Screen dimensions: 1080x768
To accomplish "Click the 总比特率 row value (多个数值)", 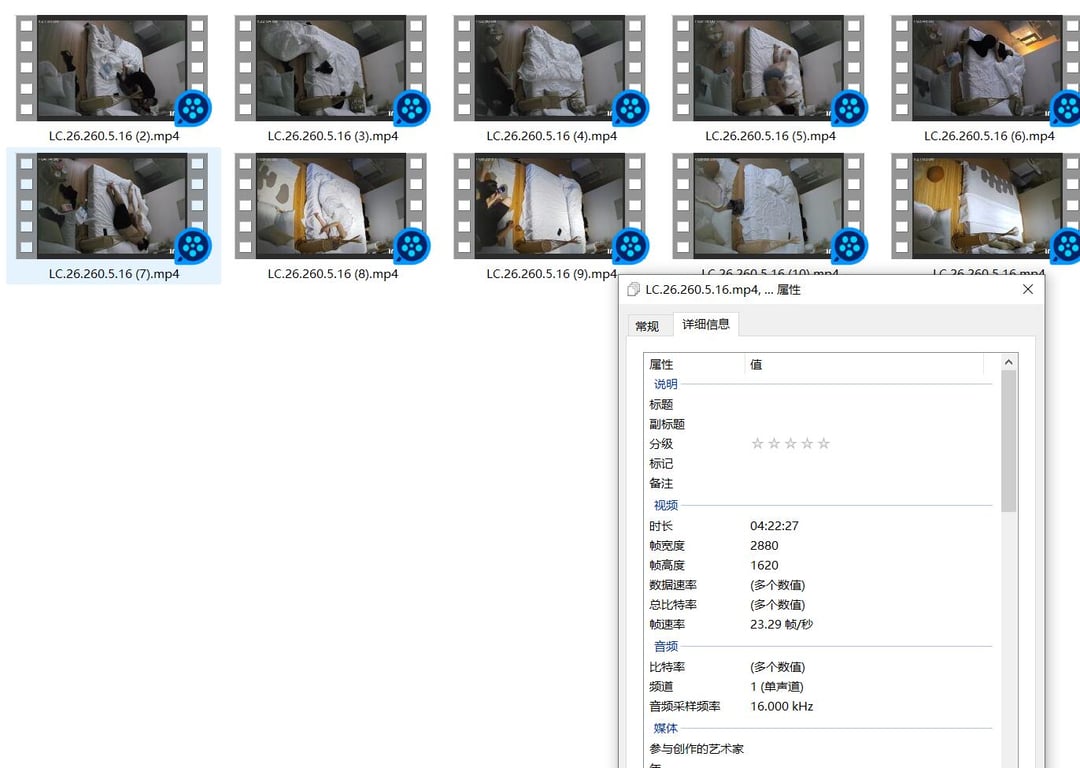I will (778, 605).
